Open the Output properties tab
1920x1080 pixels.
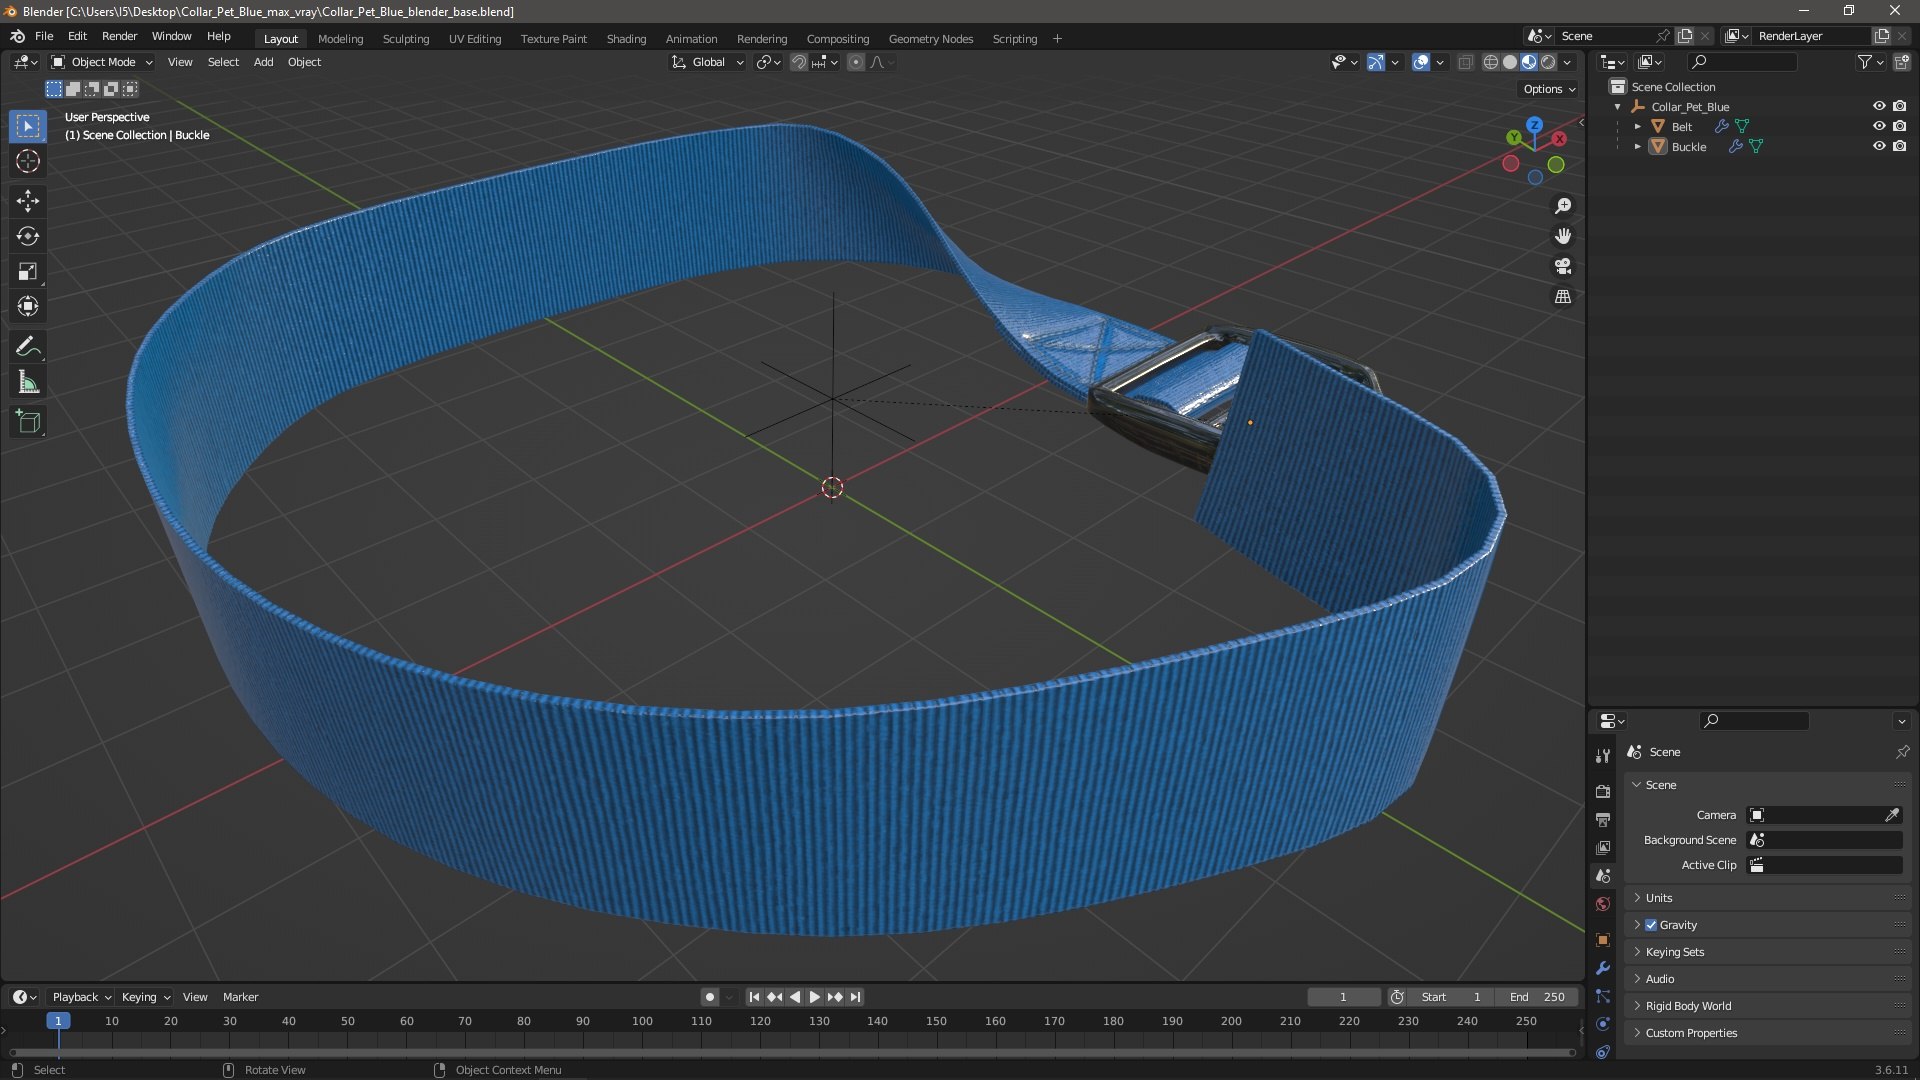pos(1603,819)
